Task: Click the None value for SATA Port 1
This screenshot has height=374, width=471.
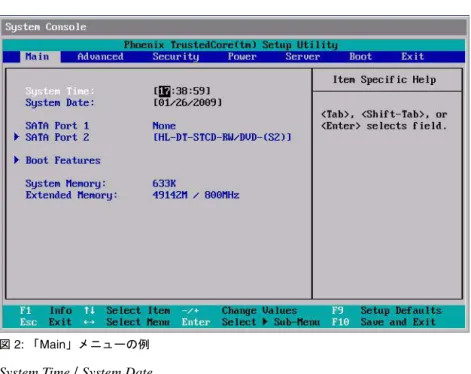Action: [x=164, y=126]
